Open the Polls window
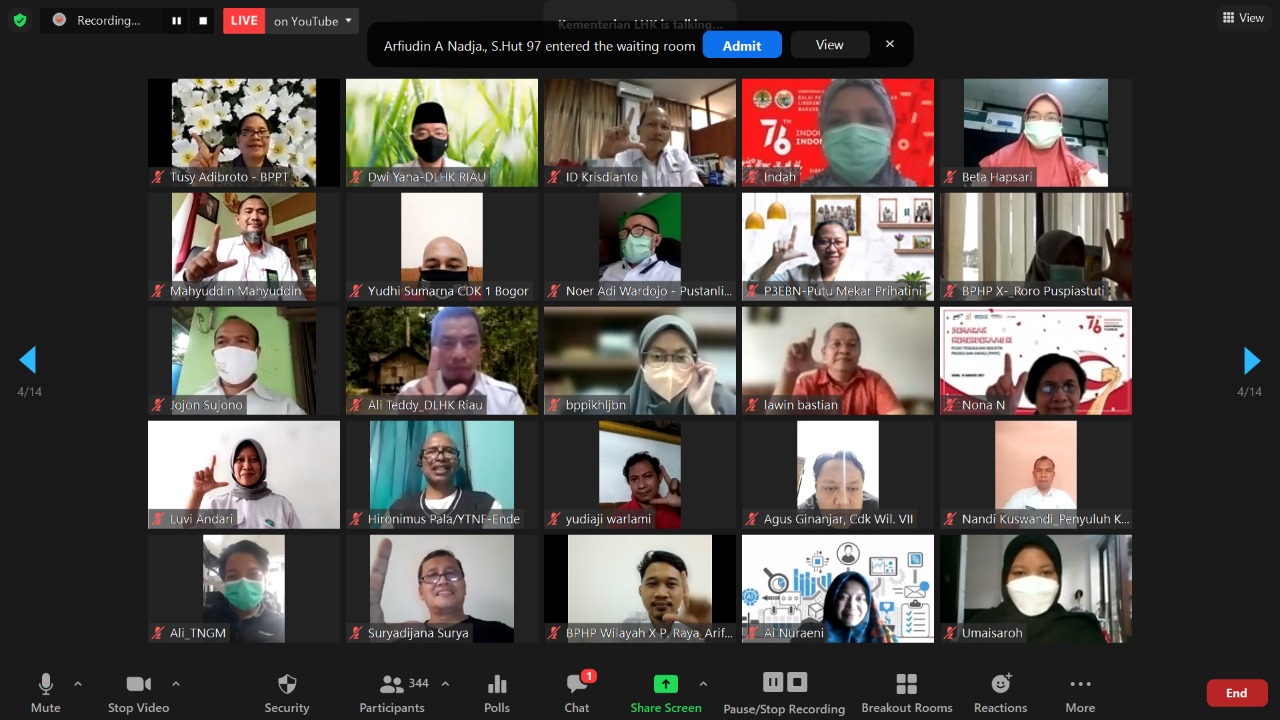Screen dimensions: 1280x720 (497, 693)
